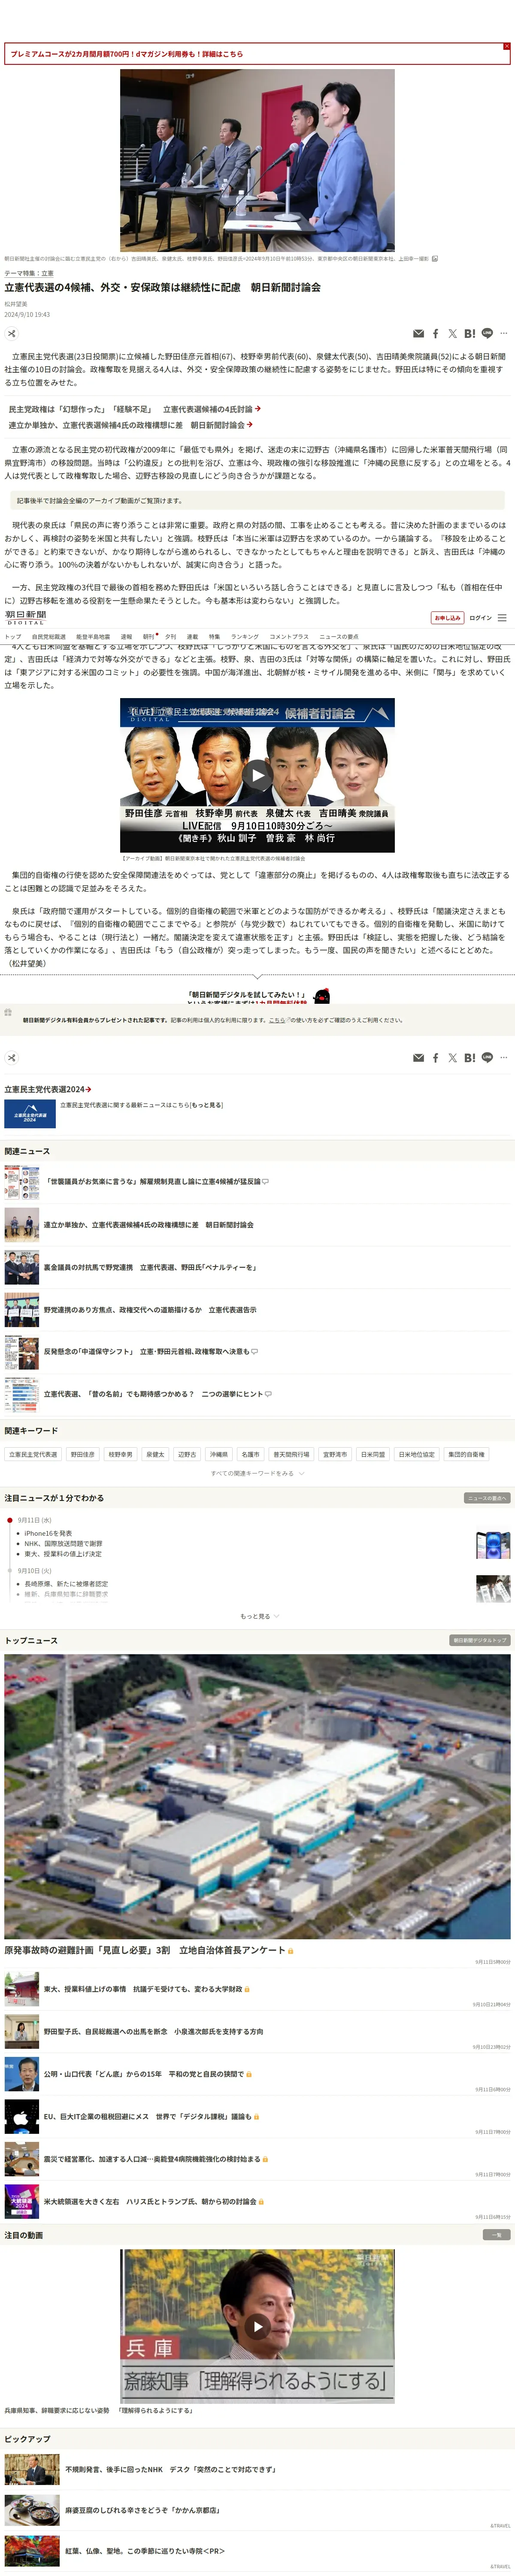Share by mail from the lower share bar
The width and height of the screenshot is (515, 2576).
click(418, 1058)
